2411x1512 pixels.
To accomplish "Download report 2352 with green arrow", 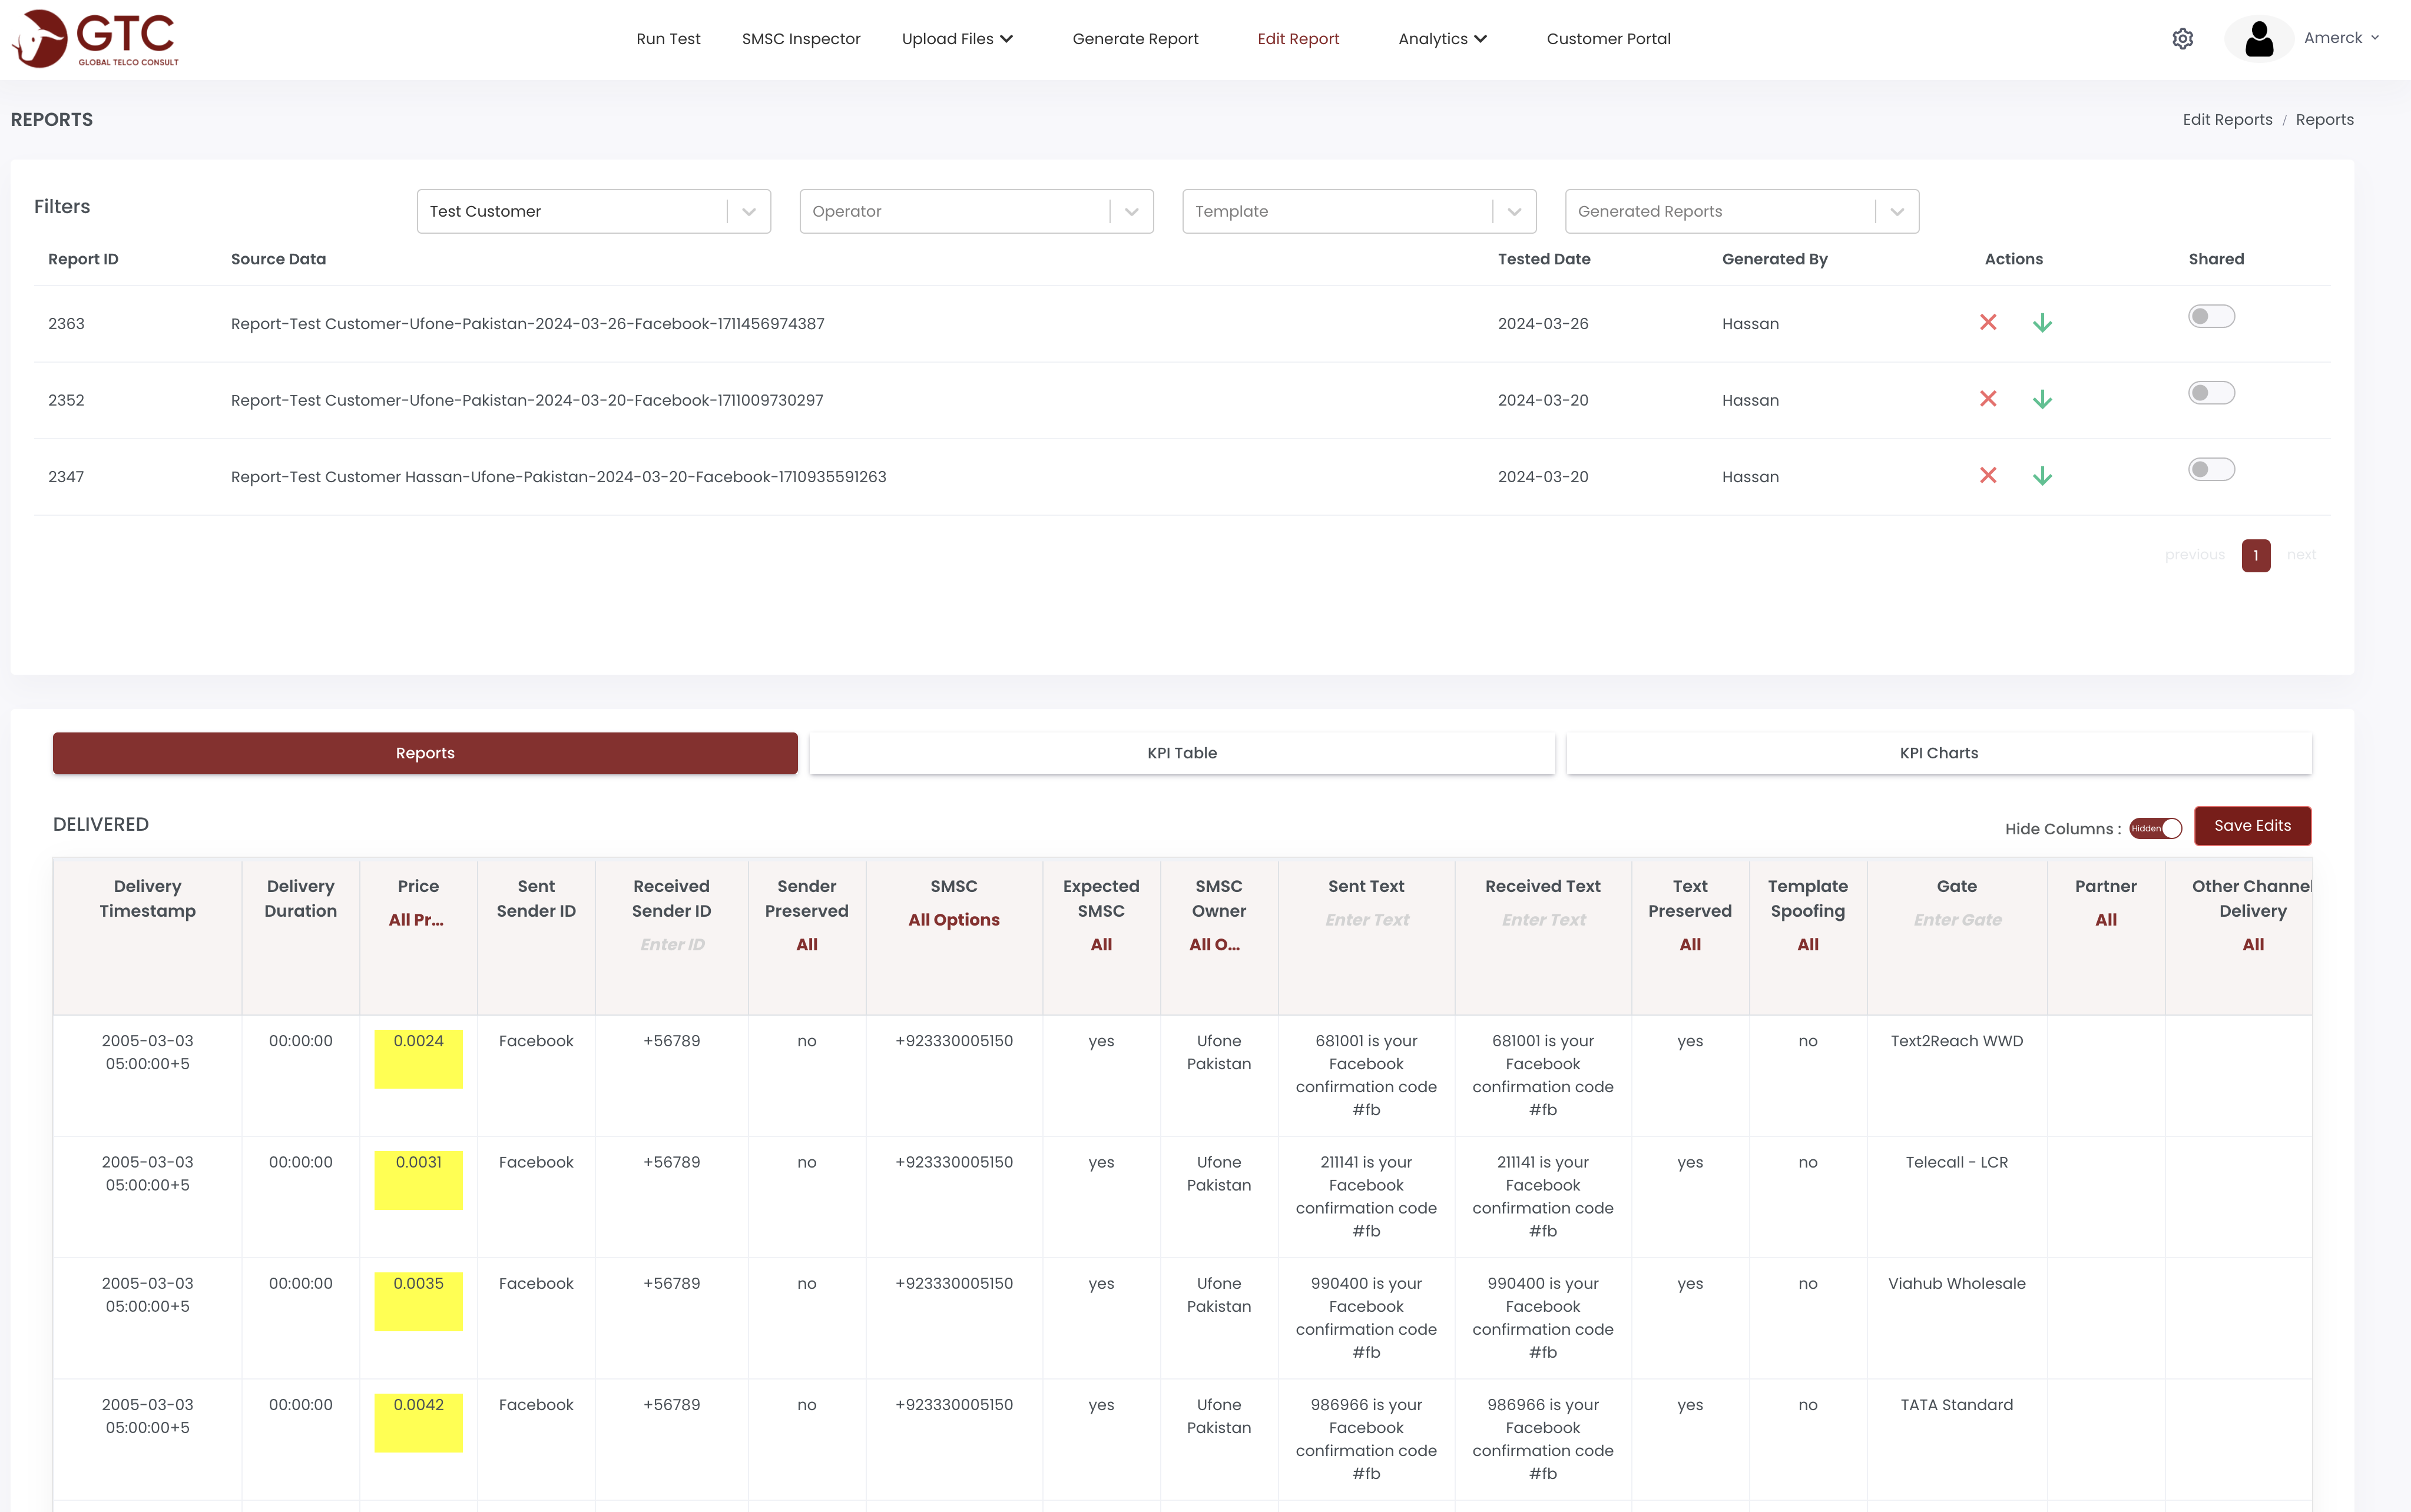I will click(x=2042, y=399).
